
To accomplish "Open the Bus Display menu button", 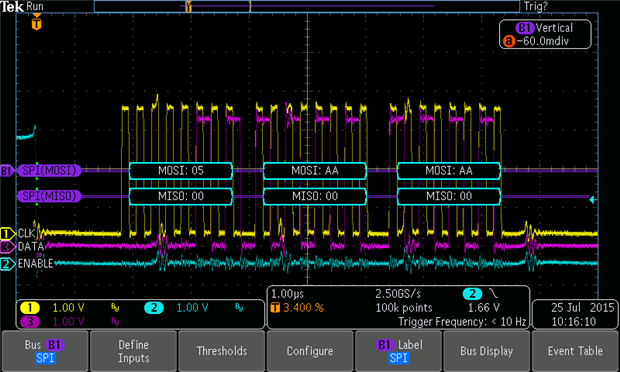I will (487, 351).
